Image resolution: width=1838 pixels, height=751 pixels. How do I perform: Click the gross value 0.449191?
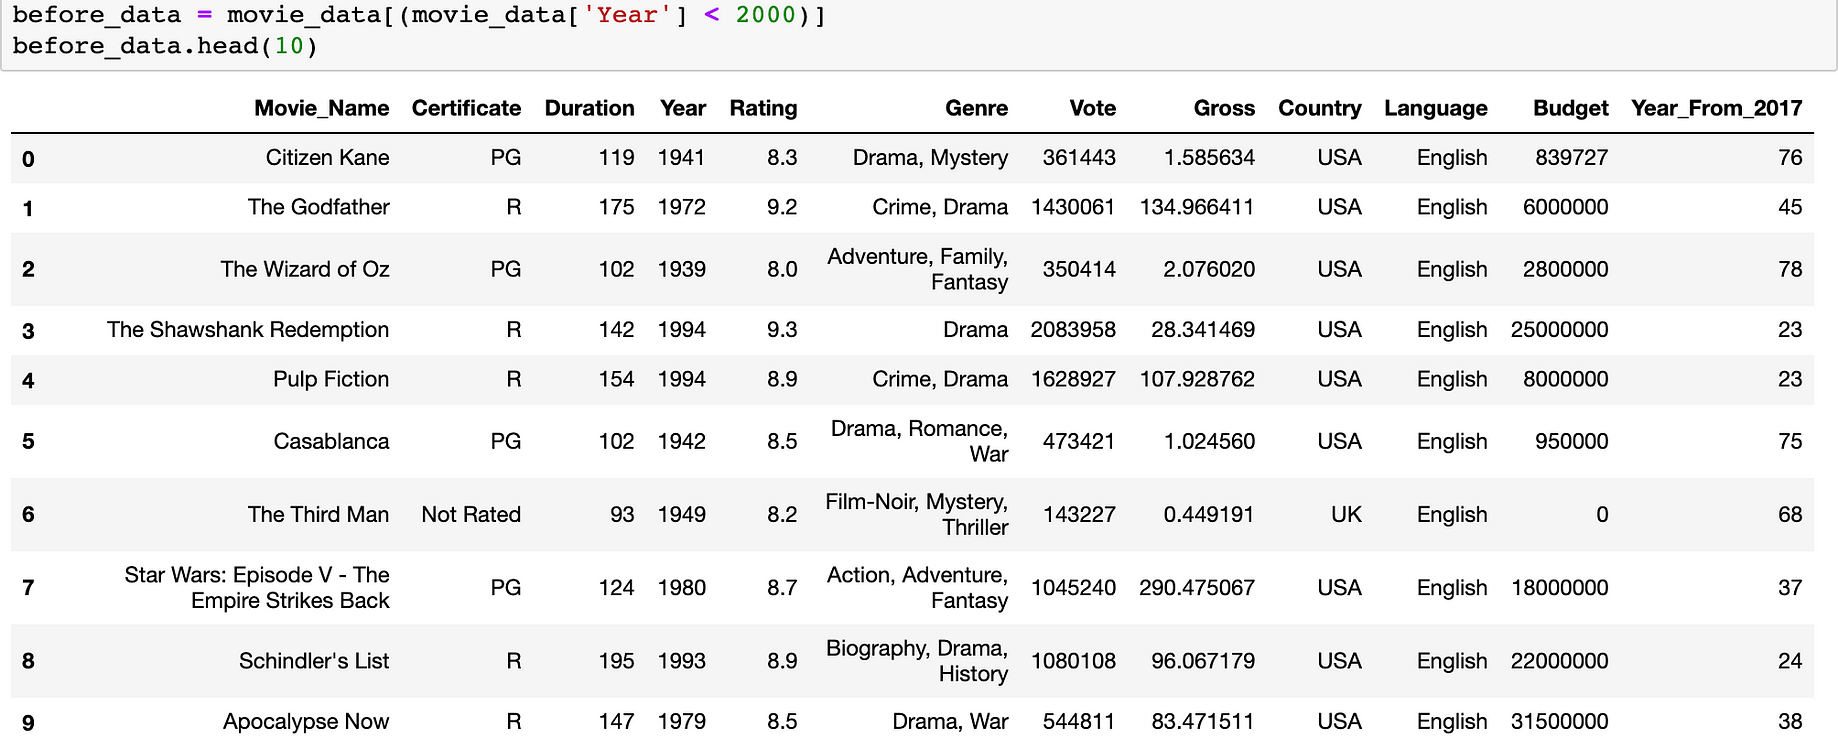pyautogui.click(x=1209, y=514)
